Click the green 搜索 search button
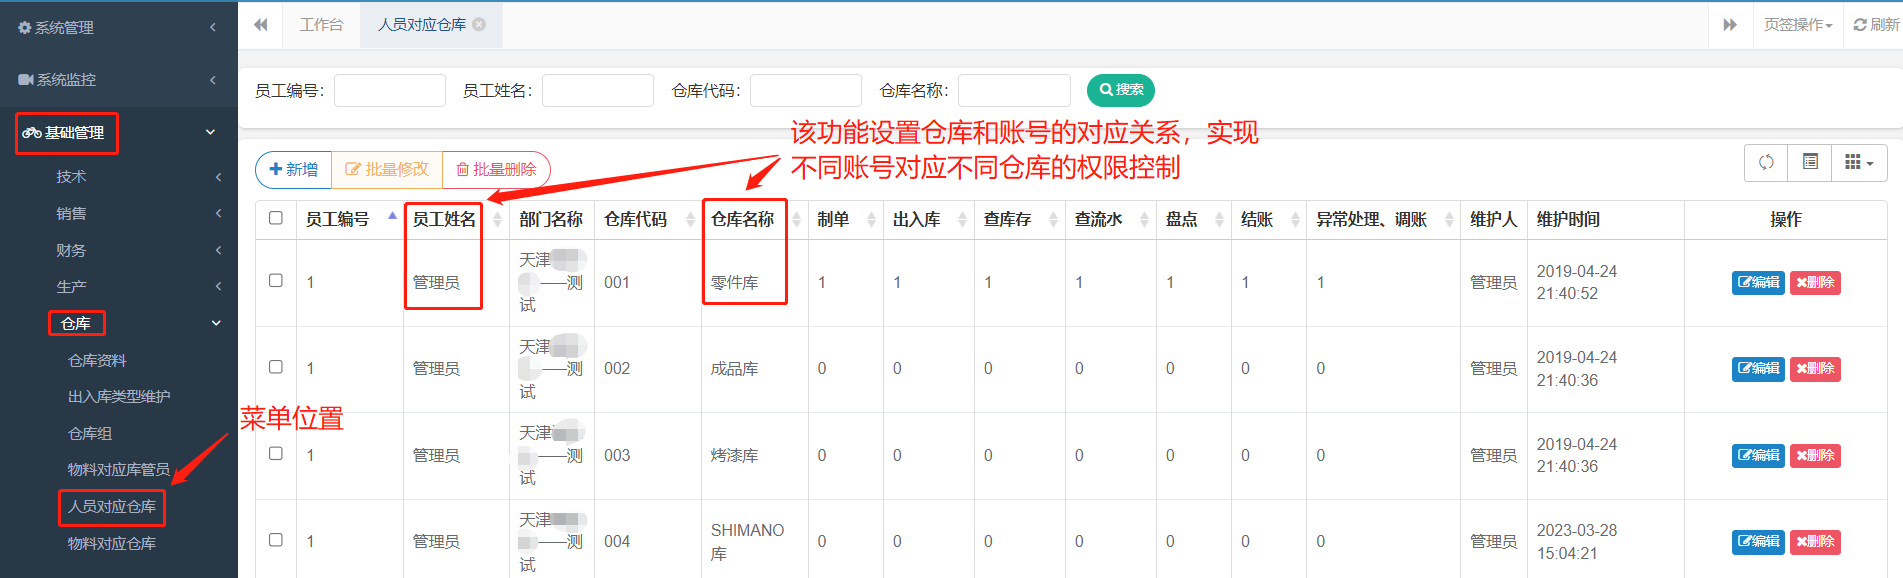This screenshot has width=1903, height=578. point(1120,90)
